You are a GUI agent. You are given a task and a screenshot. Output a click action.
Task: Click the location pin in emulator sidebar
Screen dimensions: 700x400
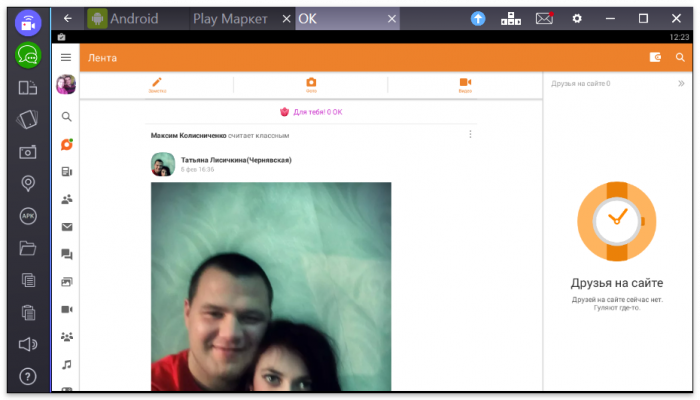[x=28, y=183]
